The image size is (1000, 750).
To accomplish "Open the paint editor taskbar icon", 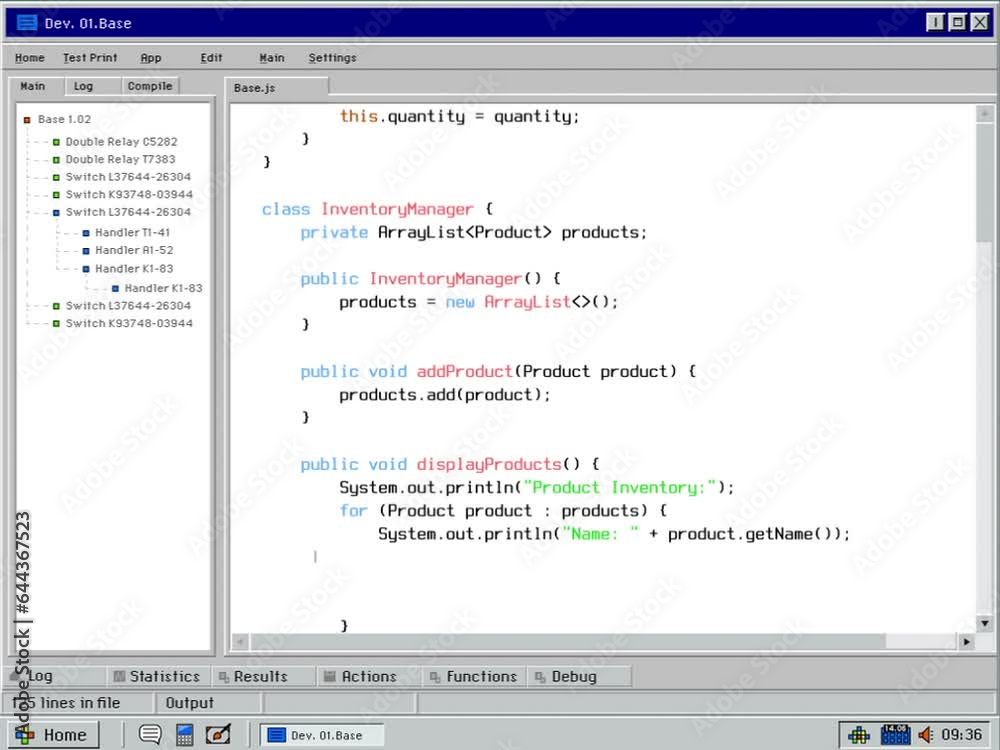I will click(218, 735).
